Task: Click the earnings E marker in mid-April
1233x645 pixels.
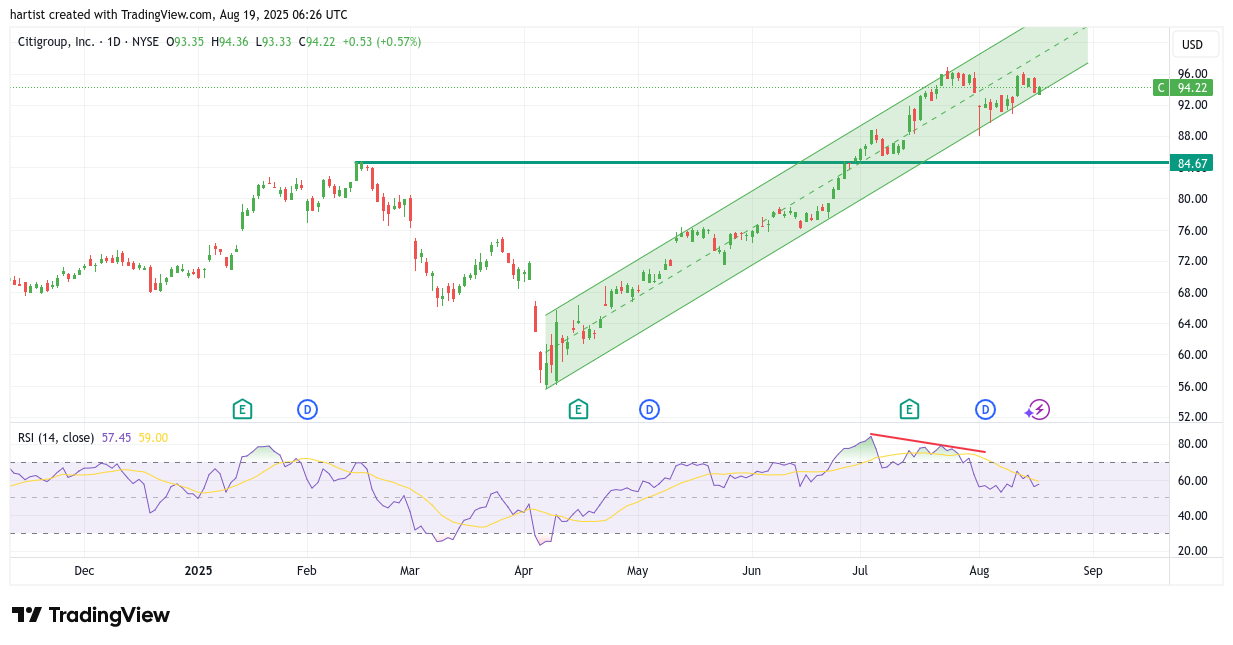Action: pos(577,409)
